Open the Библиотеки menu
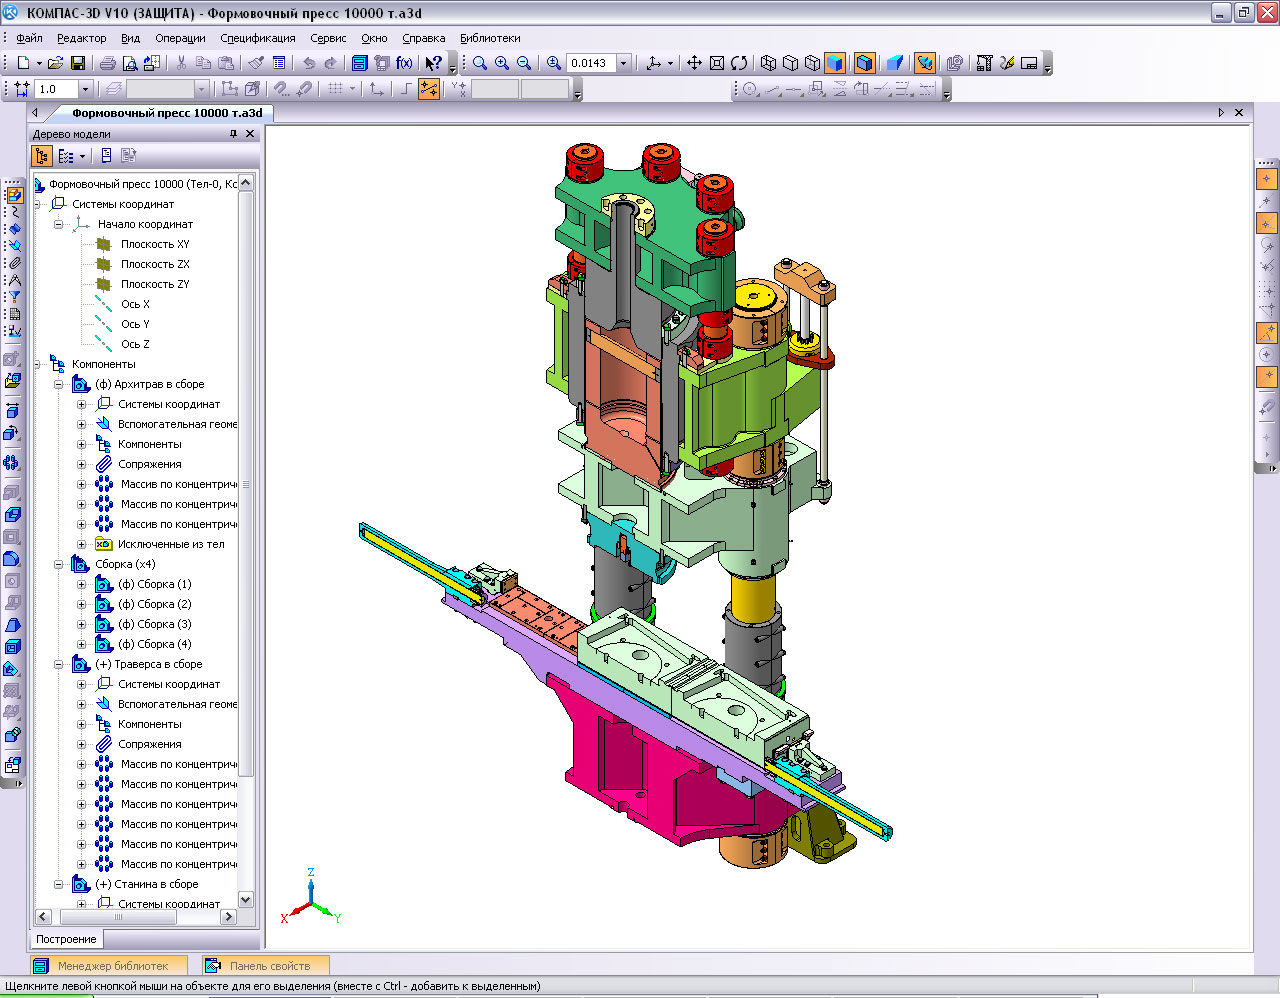 click(490, 38)
